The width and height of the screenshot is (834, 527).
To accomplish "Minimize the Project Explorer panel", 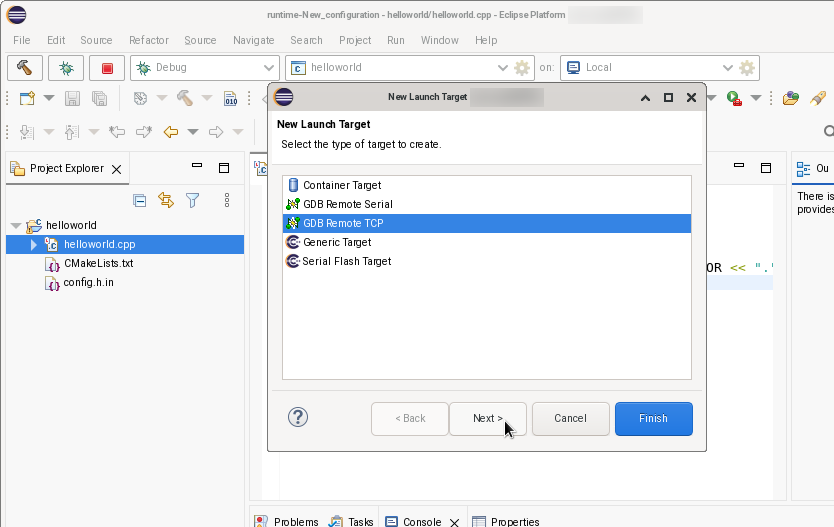I will (x=197, y=165).
